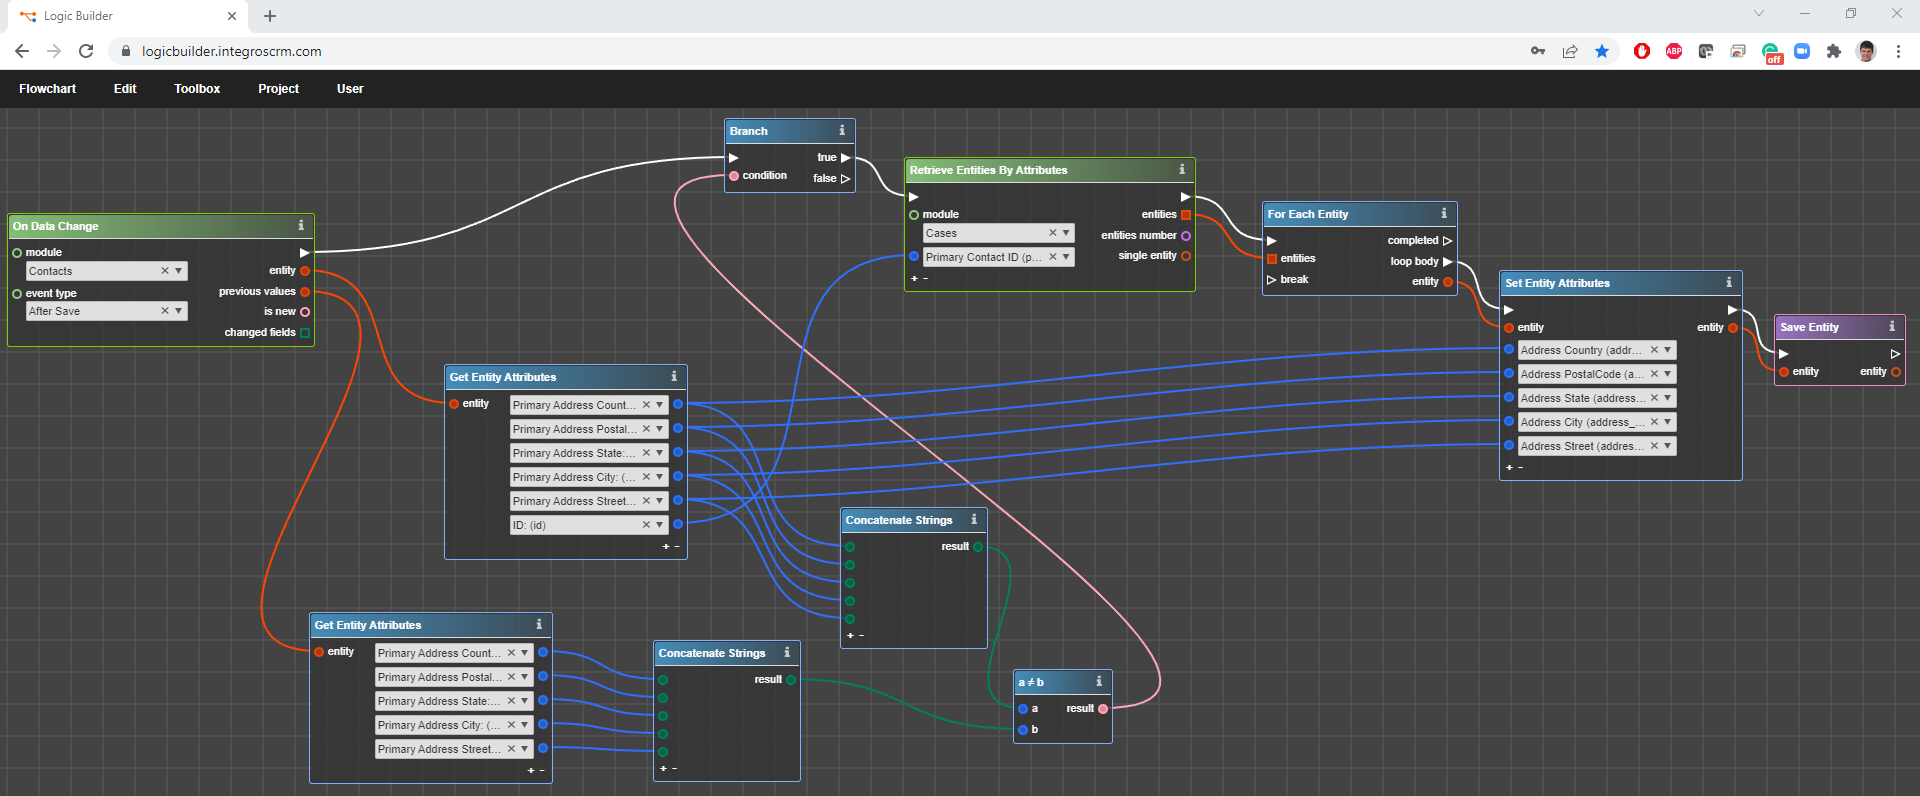This screenshot has width=1920, height=796.
Task: Open the After Save event type dropdown
Action: pyautogui.click(x=179, y=311)
